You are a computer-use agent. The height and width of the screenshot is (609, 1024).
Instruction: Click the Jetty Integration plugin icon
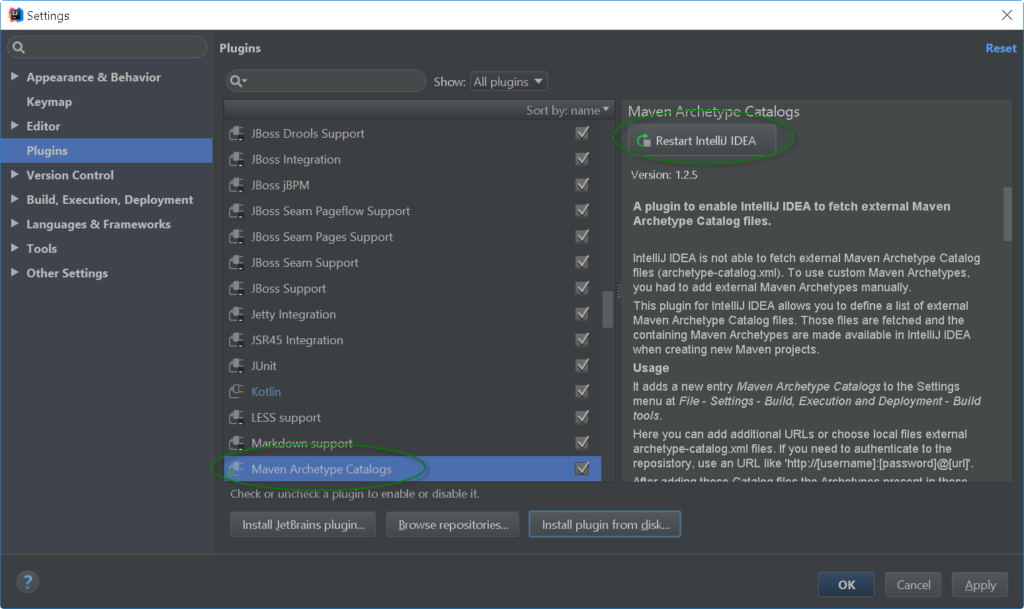tap(236, 314)
